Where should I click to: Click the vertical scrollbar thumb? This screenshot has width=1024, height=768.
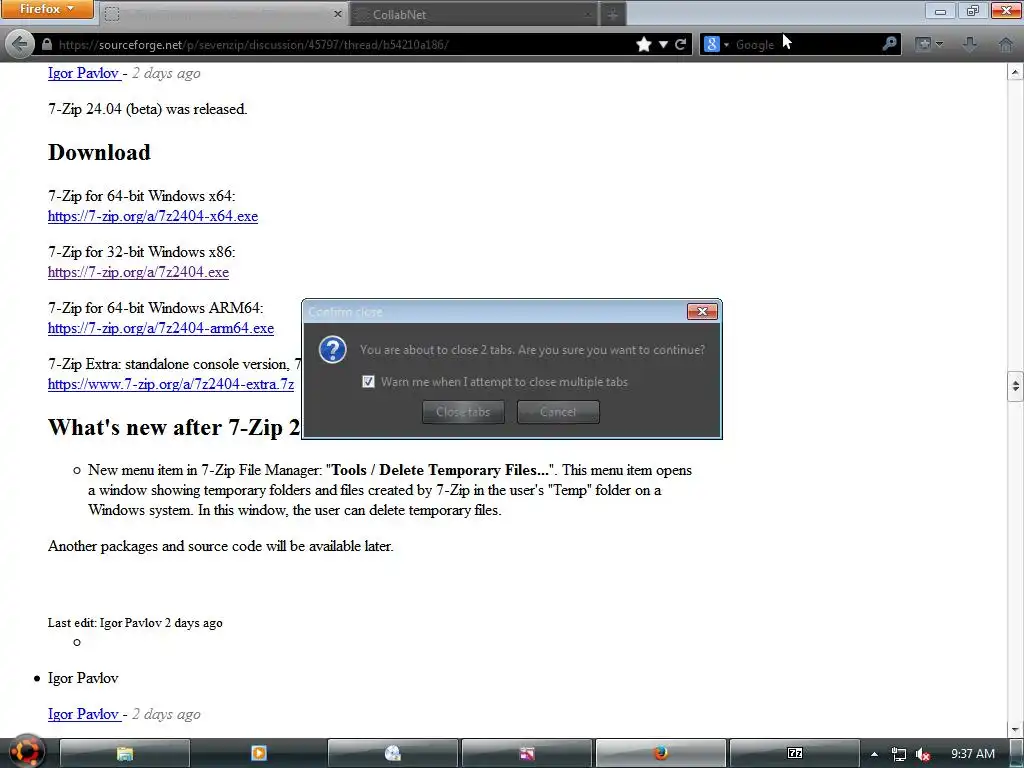coord(1016,386)
